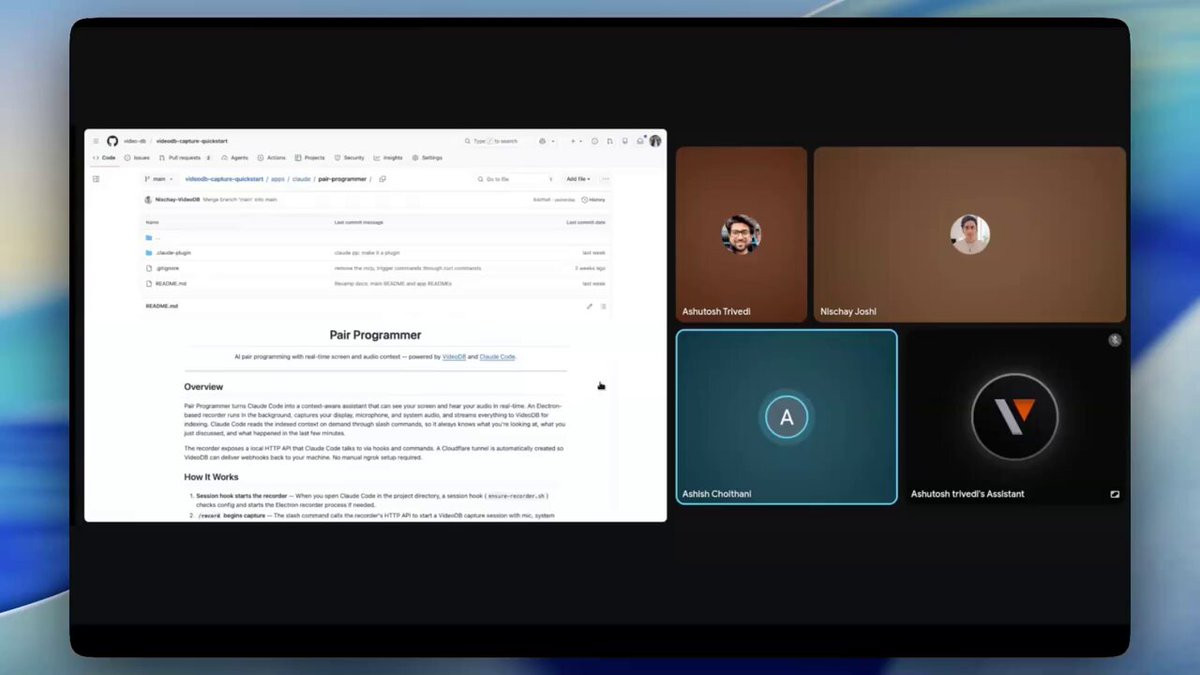This screenshot has height=675, width=1200.
Task: Click Ashutosh Trivedi's profile photo
Action: coord(741,235)
